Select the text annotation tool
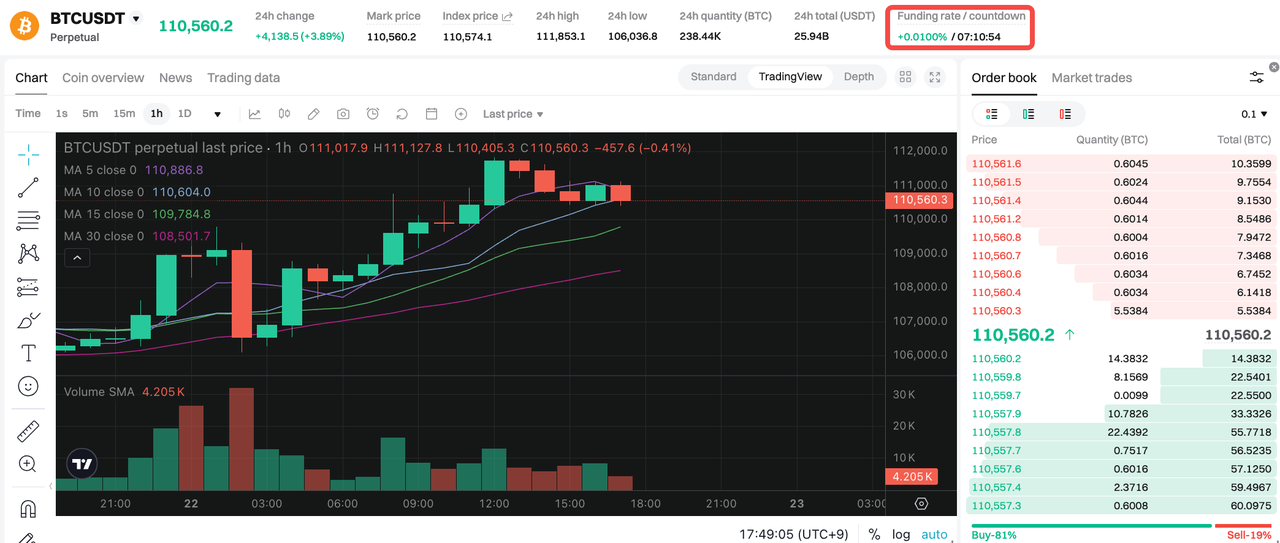 (28, 353)
